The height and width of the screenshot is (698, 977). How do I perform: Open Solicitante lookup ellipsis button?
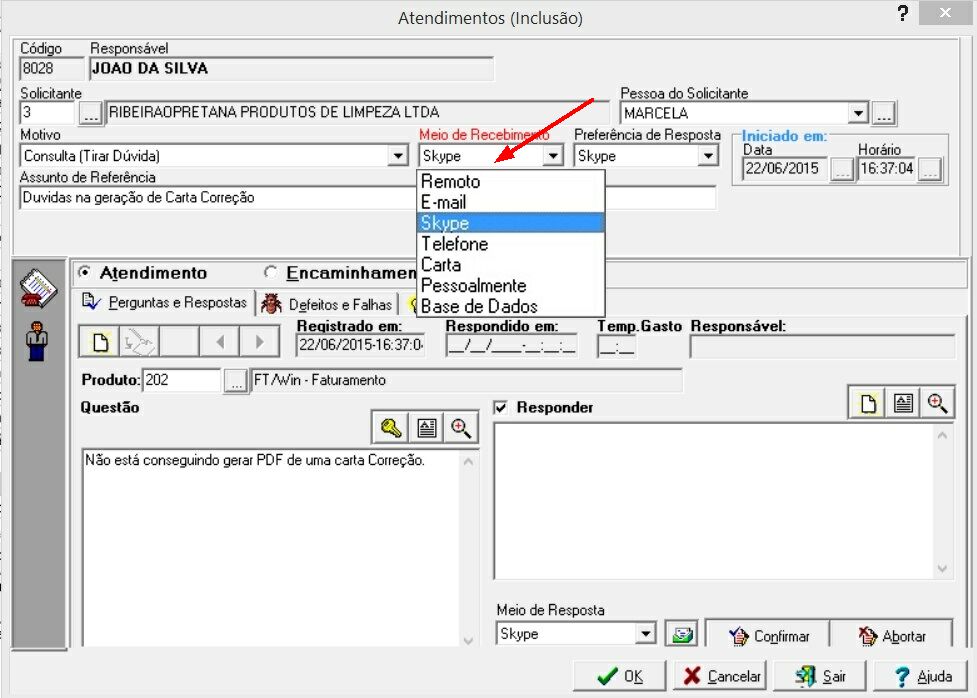coord(91,113)
